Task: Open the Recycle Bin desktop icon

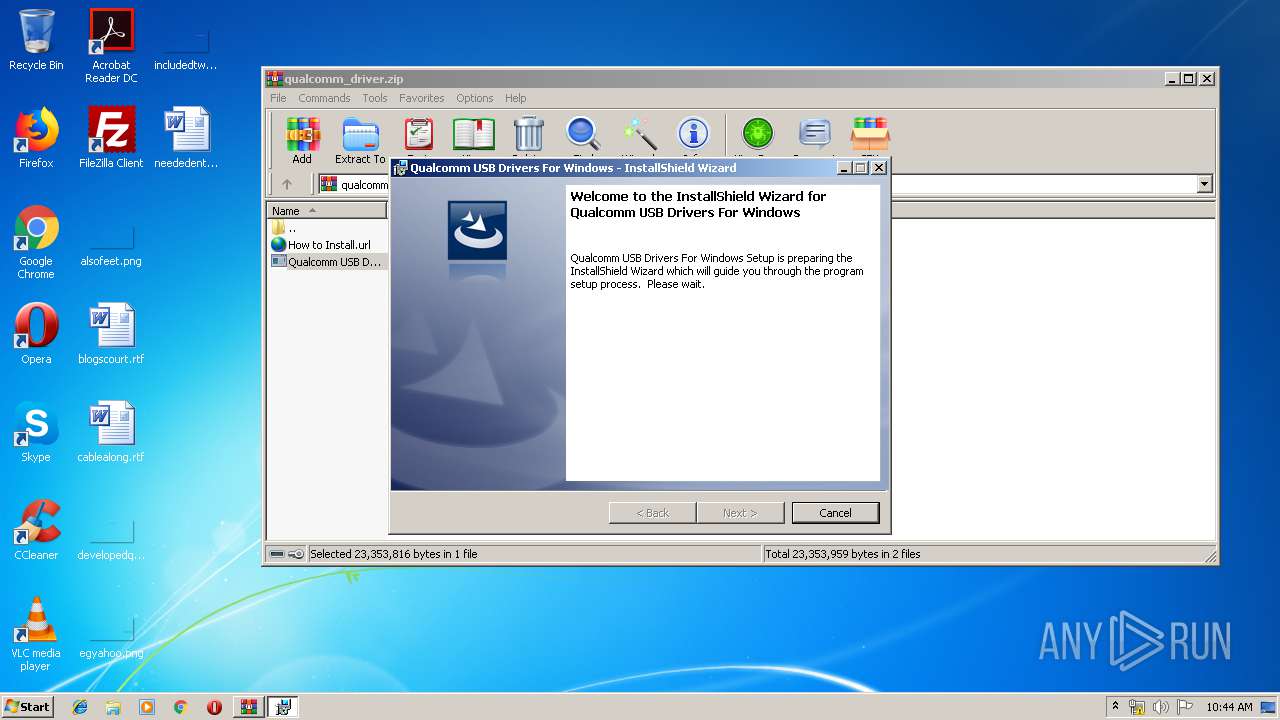Action: pyautogui.click(x=36, y=39)
